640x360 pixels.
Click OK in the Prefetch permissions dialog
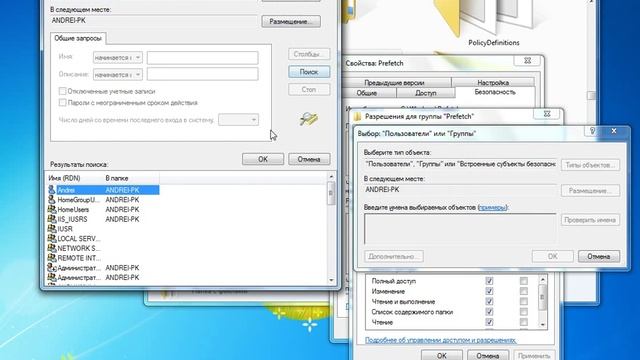click(442, 355)
